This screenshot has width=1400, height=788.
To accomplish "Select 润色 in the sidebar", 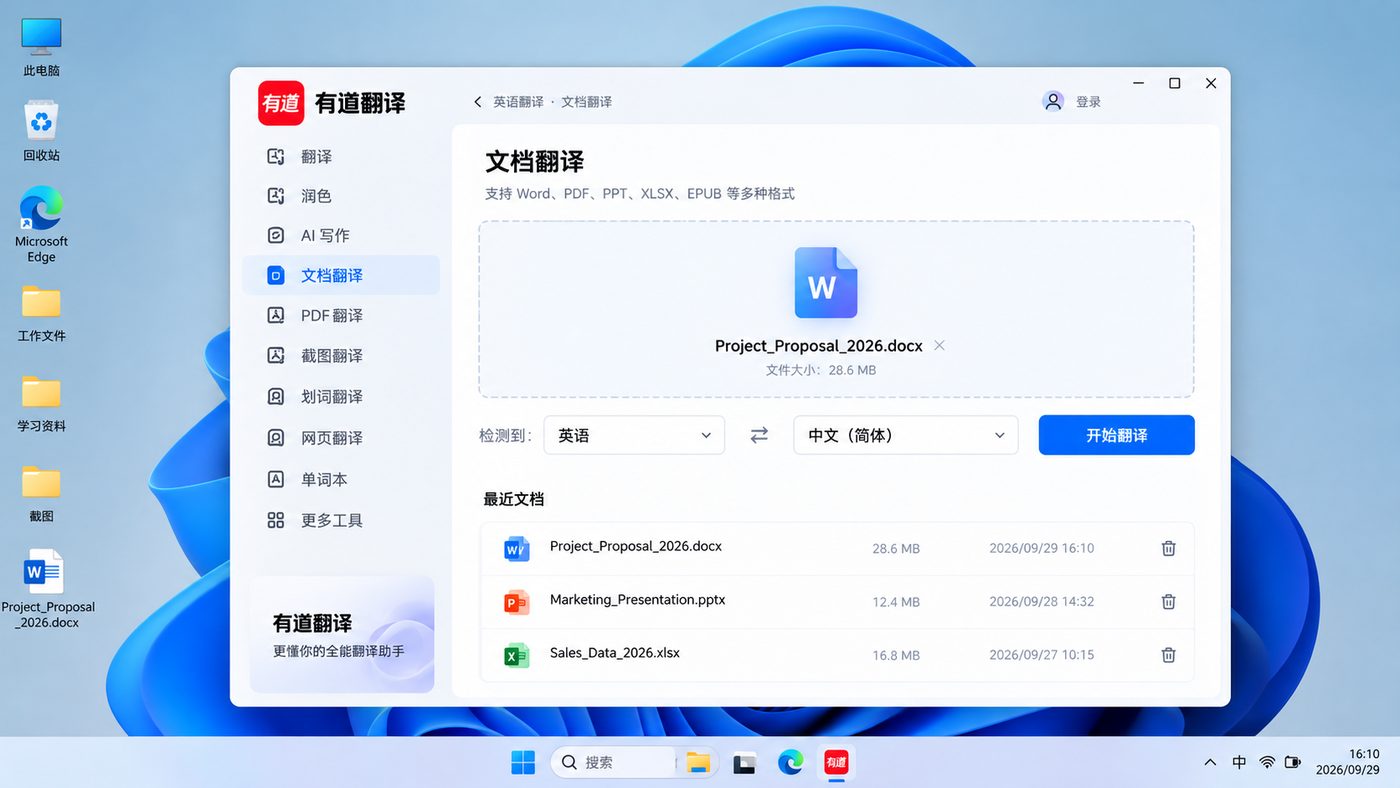I will 340,196.
